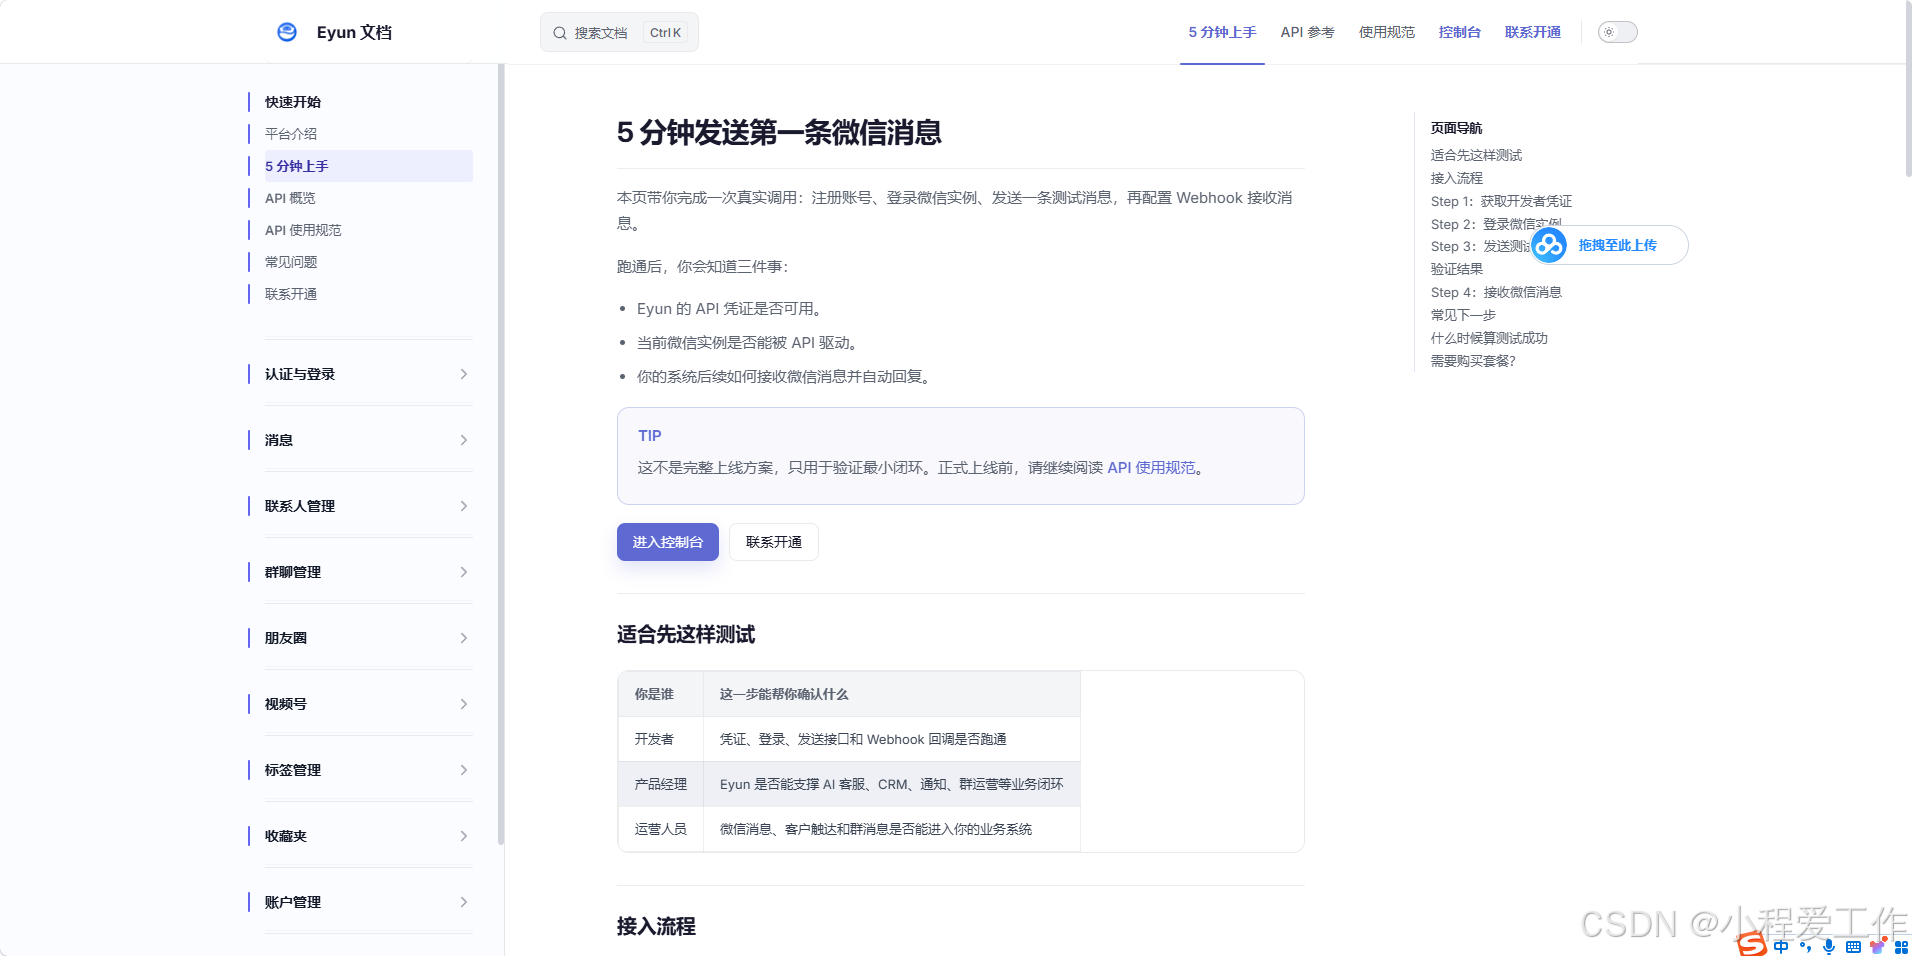1912x956 pixels.
Task: Follow the API 使用规范 link in the TIP box
Action: (1151, 468)
